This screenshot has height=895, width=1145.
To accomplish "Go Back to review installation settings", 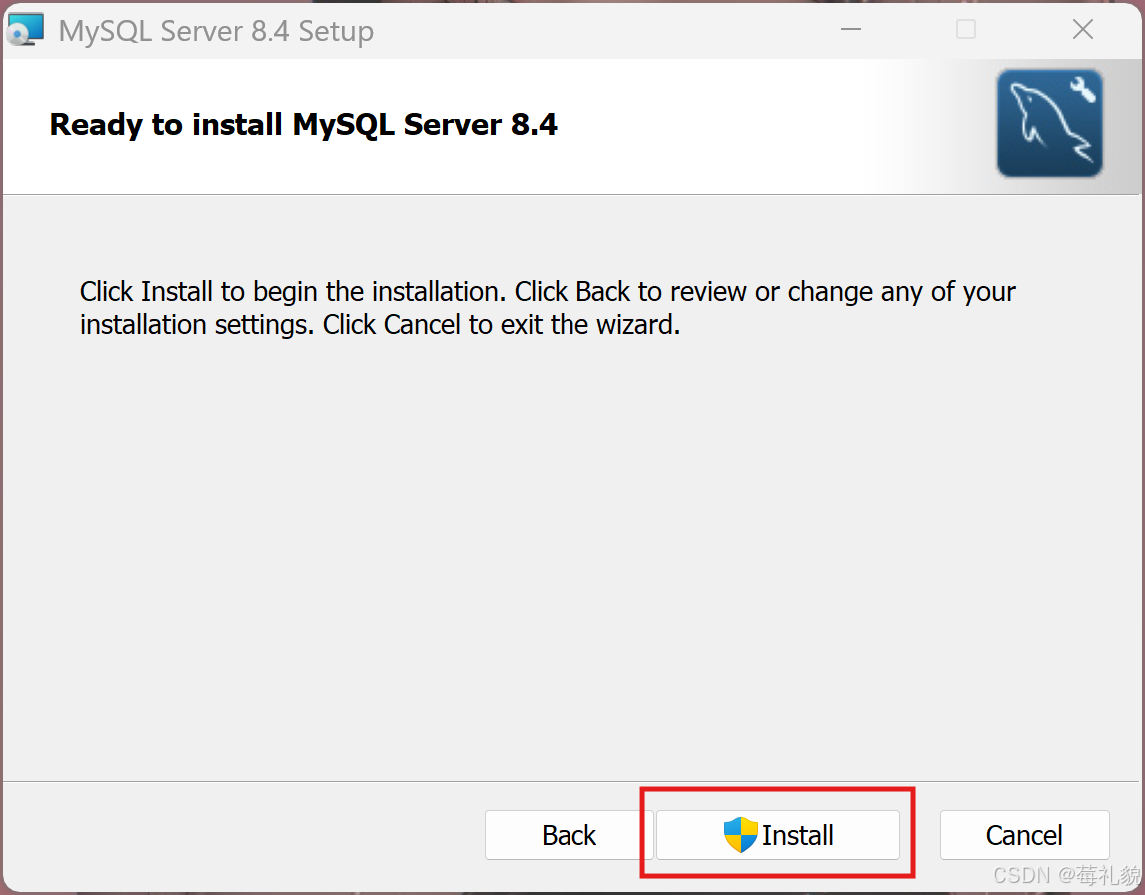I will coord(569,834).
